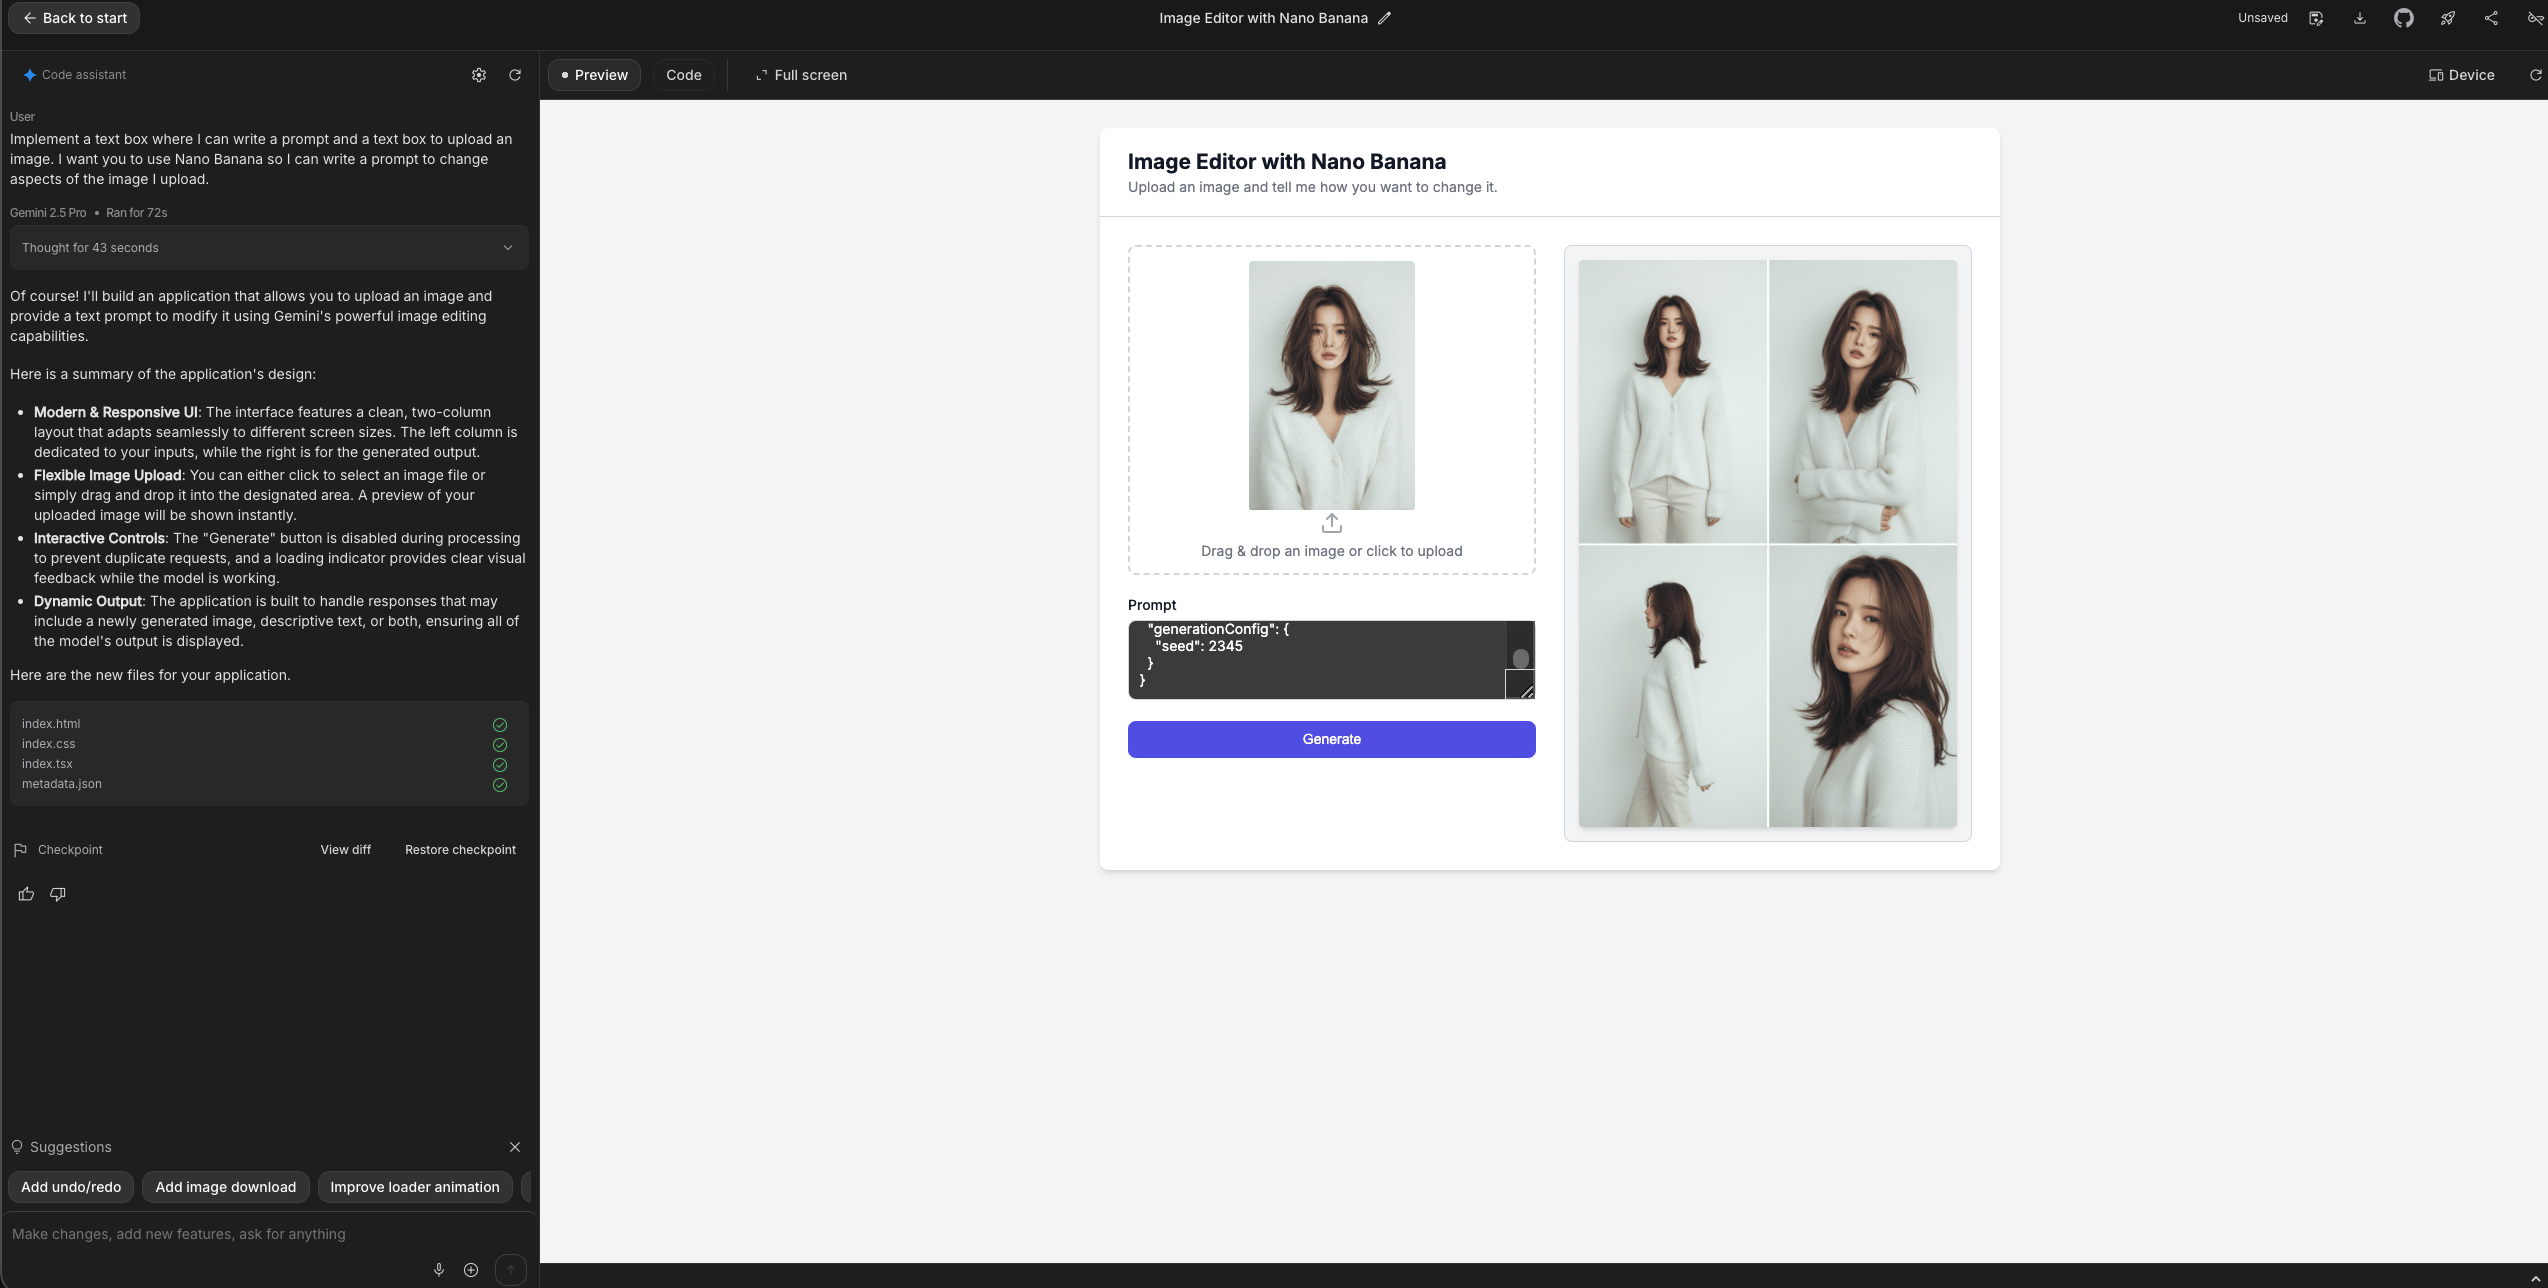Screen dimensions: 2548x1288
Task: Choose the Add undo/redo suggestion
Action: pos(71,1187)
